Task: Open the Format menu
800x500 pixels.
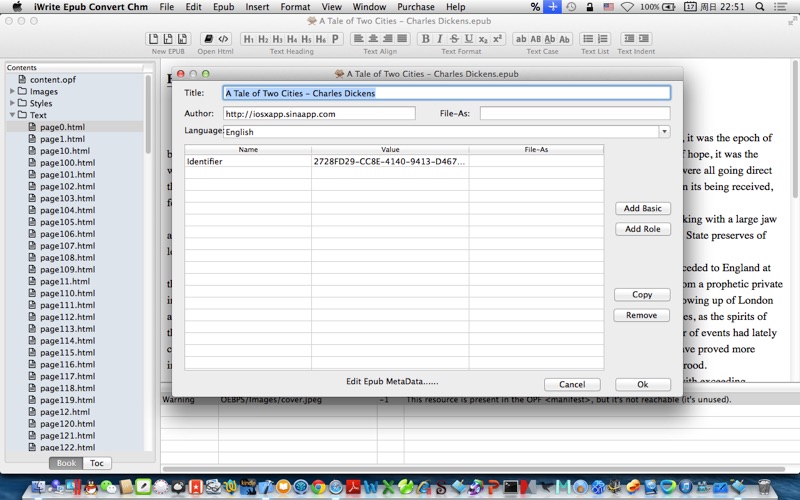Action: 295,7
